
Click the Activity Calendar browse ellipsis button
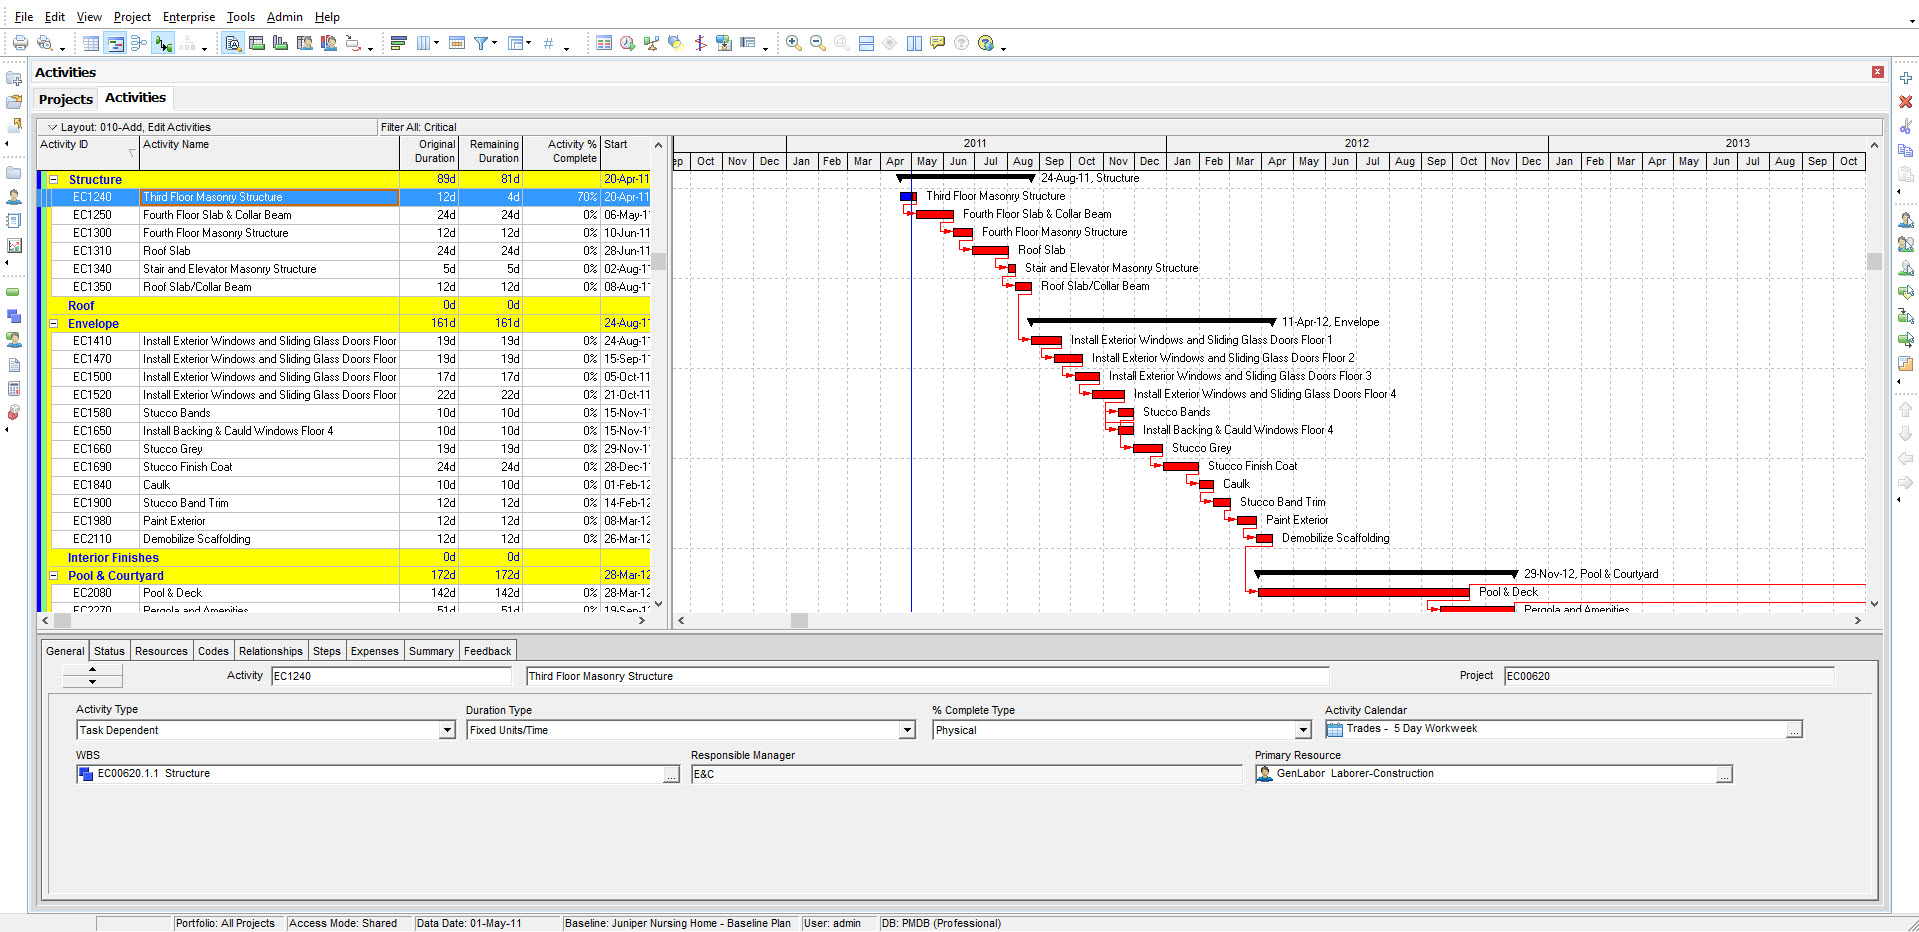click(x=1794, y=730)
